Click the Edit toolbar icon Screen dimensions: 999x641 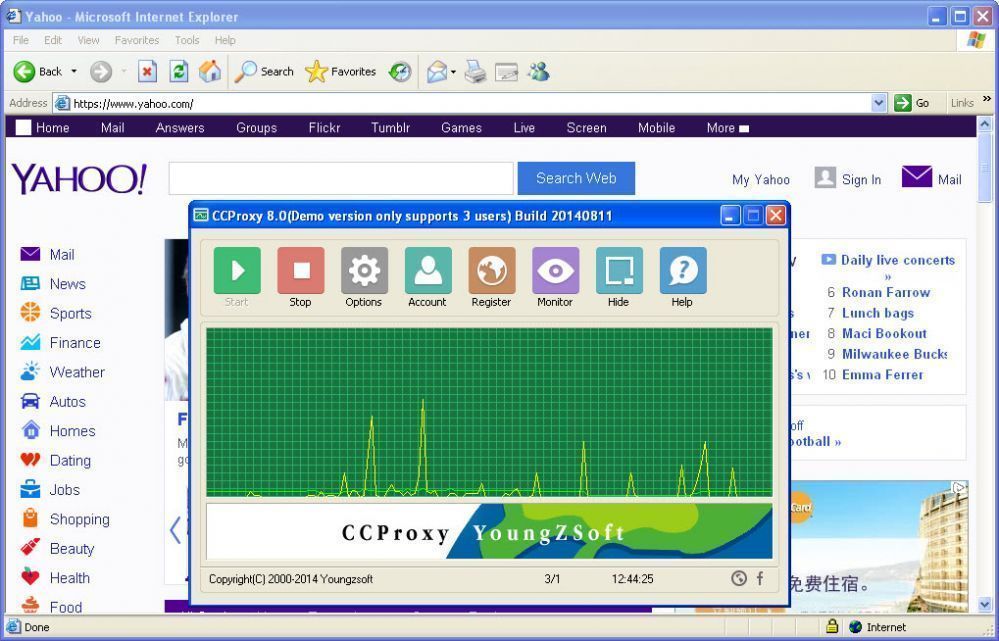pos(507,72)
